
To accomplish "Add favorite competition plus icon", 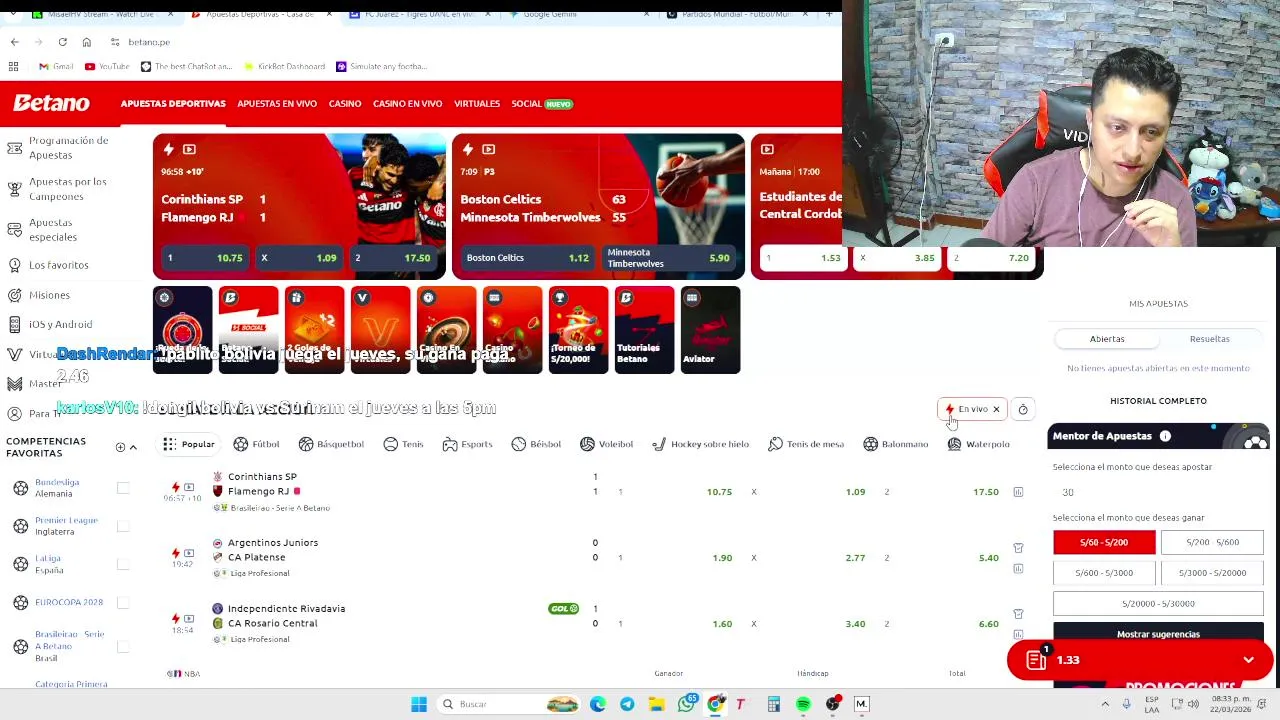I will pos(120,447).
